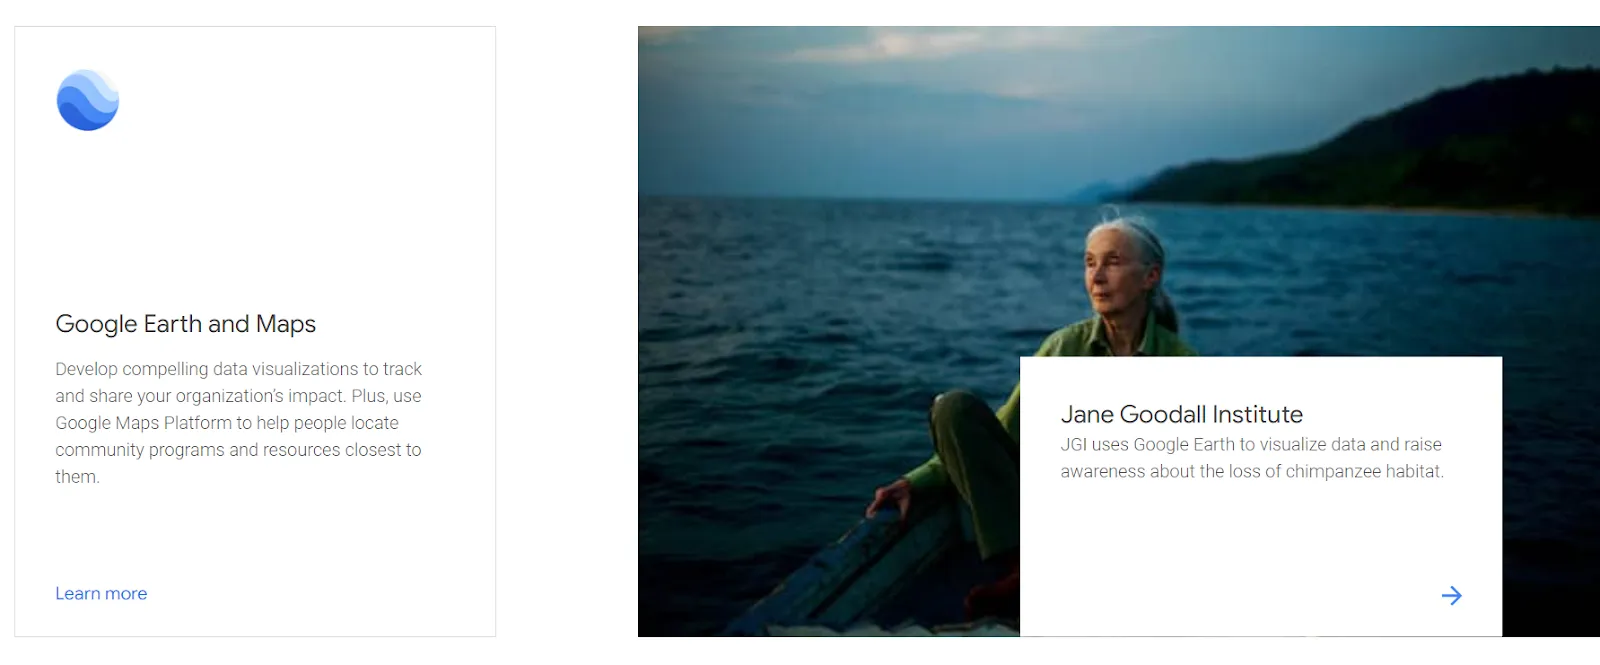
Task: Click the "them." last line of left paragraph
Action: [77, 477]
